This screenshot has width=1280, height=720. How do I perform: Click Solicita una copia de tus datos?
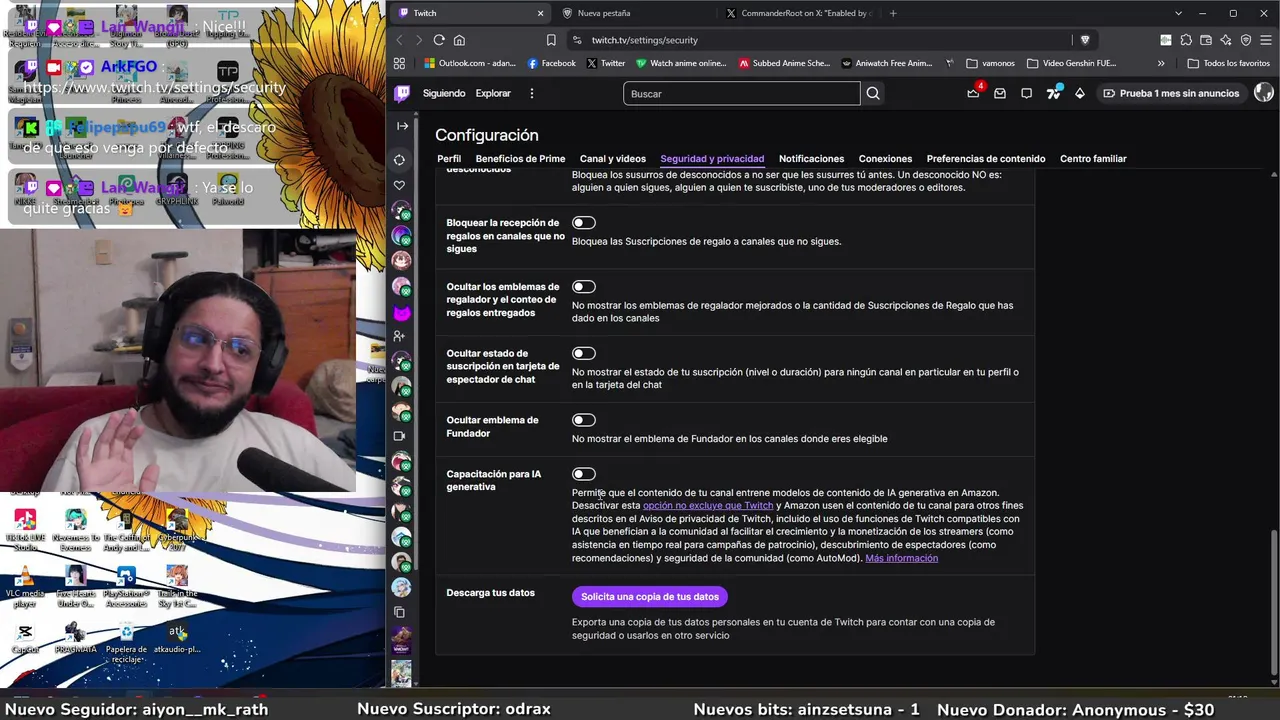(x=650, y=597)
